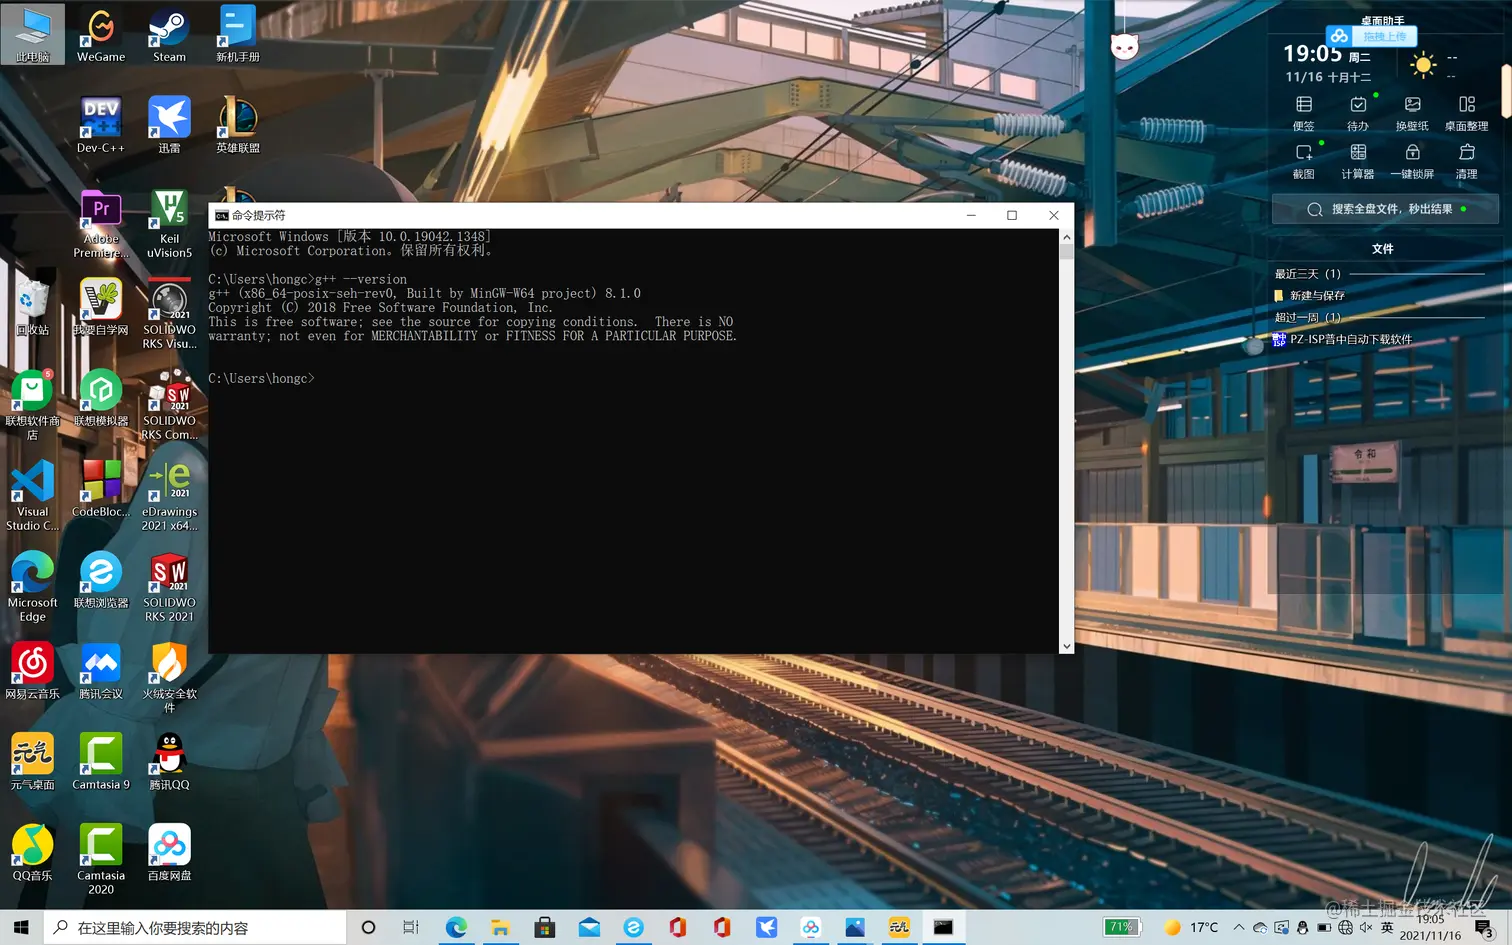
Task: Launch QQ音乐 from the desktop
Action: pyautogui.click(x=33, y=853)
